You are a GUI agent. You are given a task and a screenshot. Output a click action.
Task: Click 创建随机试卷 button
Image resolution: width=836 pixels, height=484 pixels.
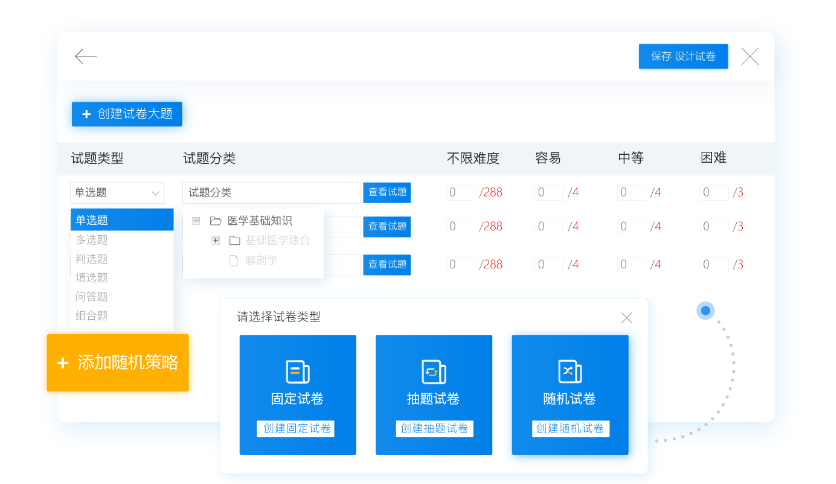click(570, 429)
